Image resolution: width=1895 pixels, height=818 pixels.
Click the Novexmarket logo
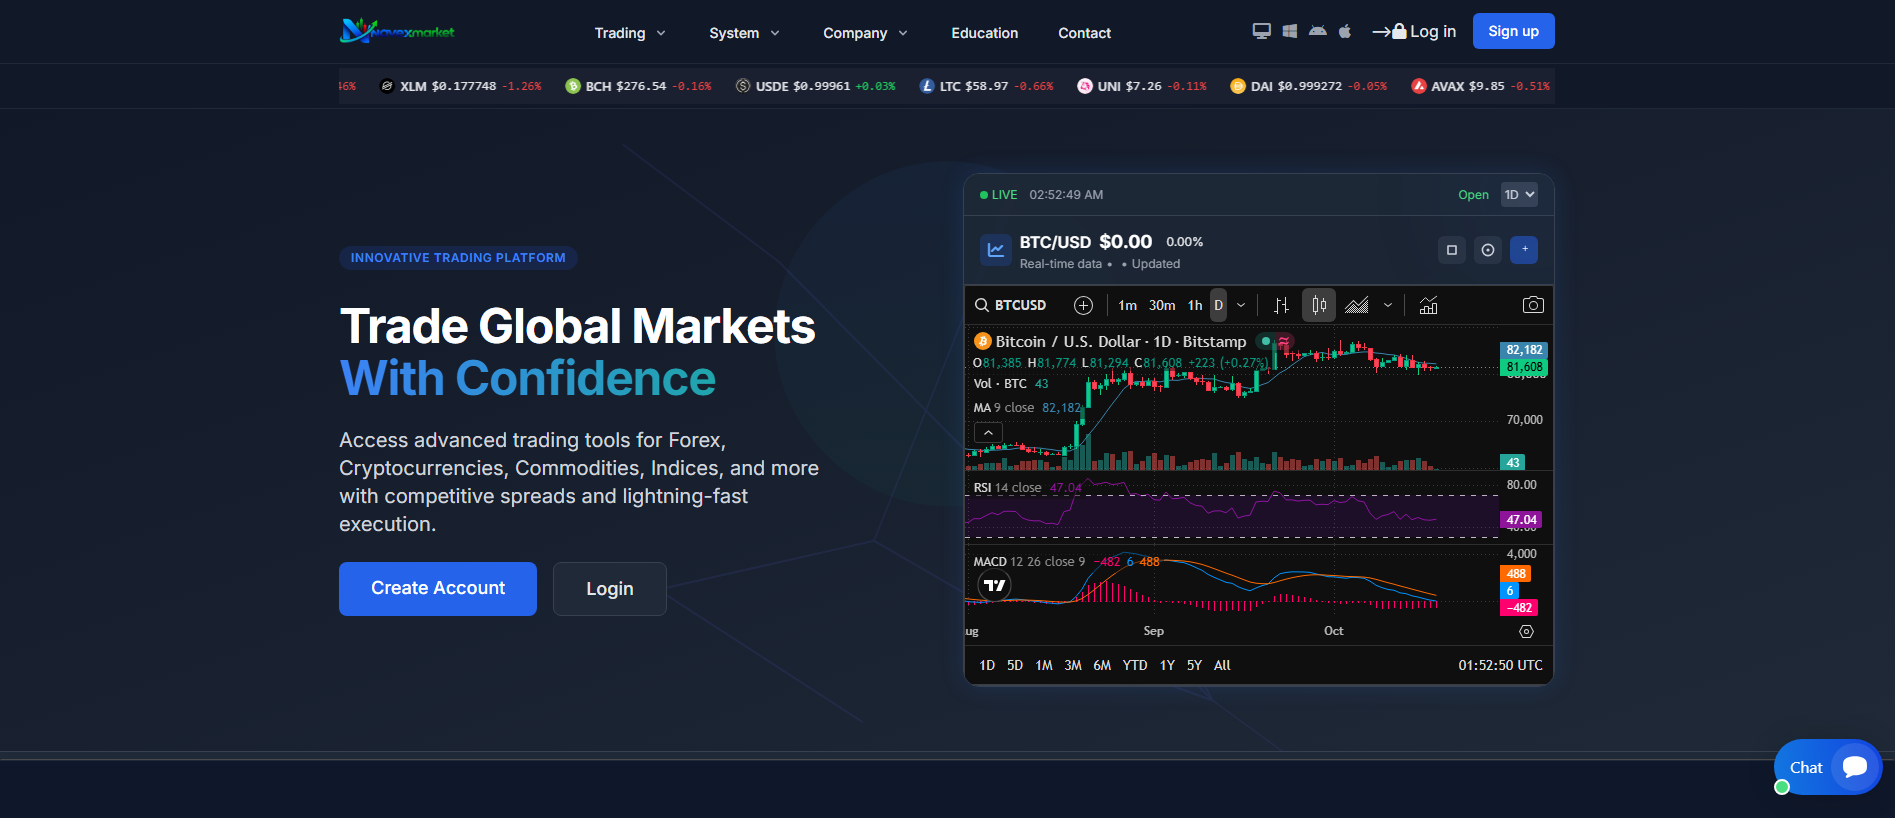[x=397, y=31]
